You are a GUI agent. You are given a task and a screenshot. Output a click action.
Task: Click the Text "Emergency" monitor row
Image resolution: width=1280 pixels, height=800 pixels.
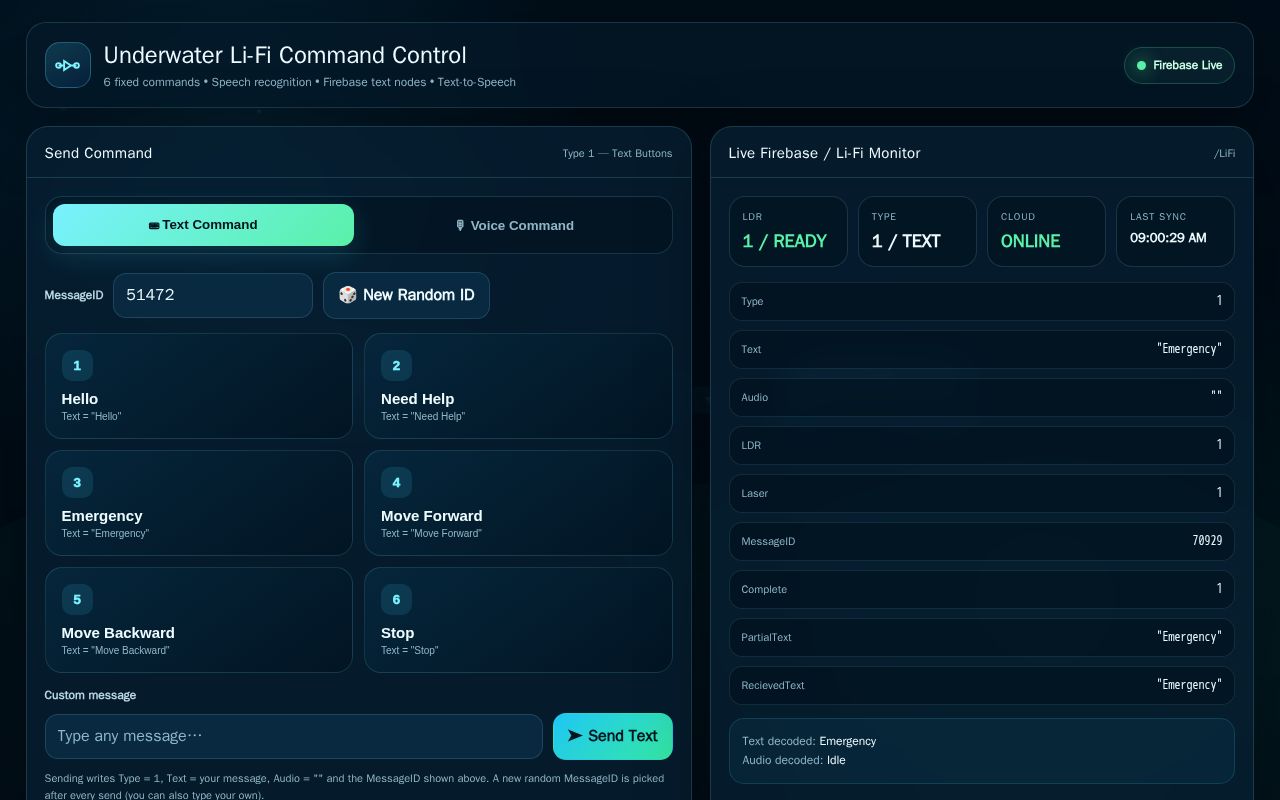tap(982, 349)
